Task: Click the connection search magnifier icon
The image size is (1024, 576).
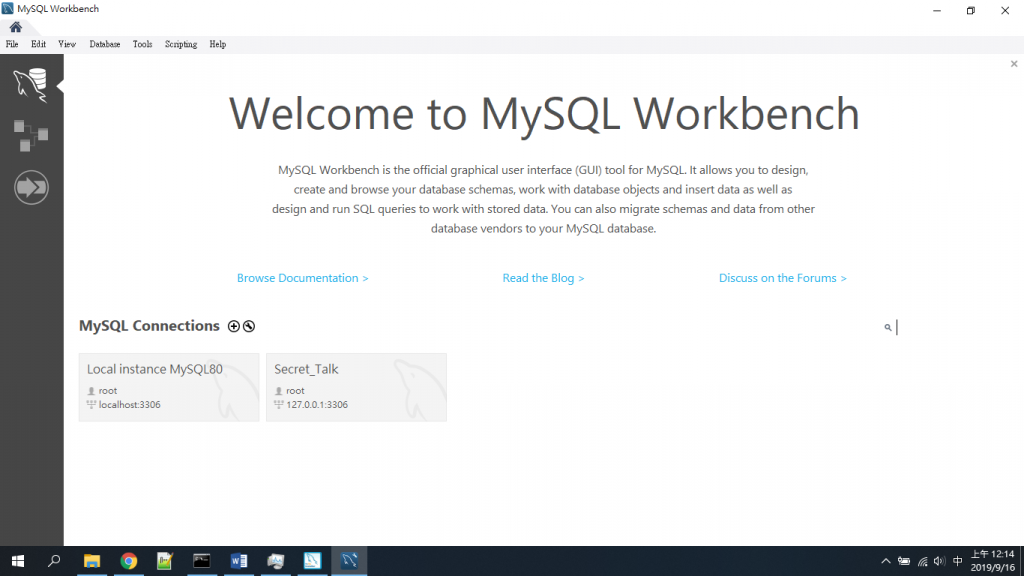Action: (x=888, y=327)
